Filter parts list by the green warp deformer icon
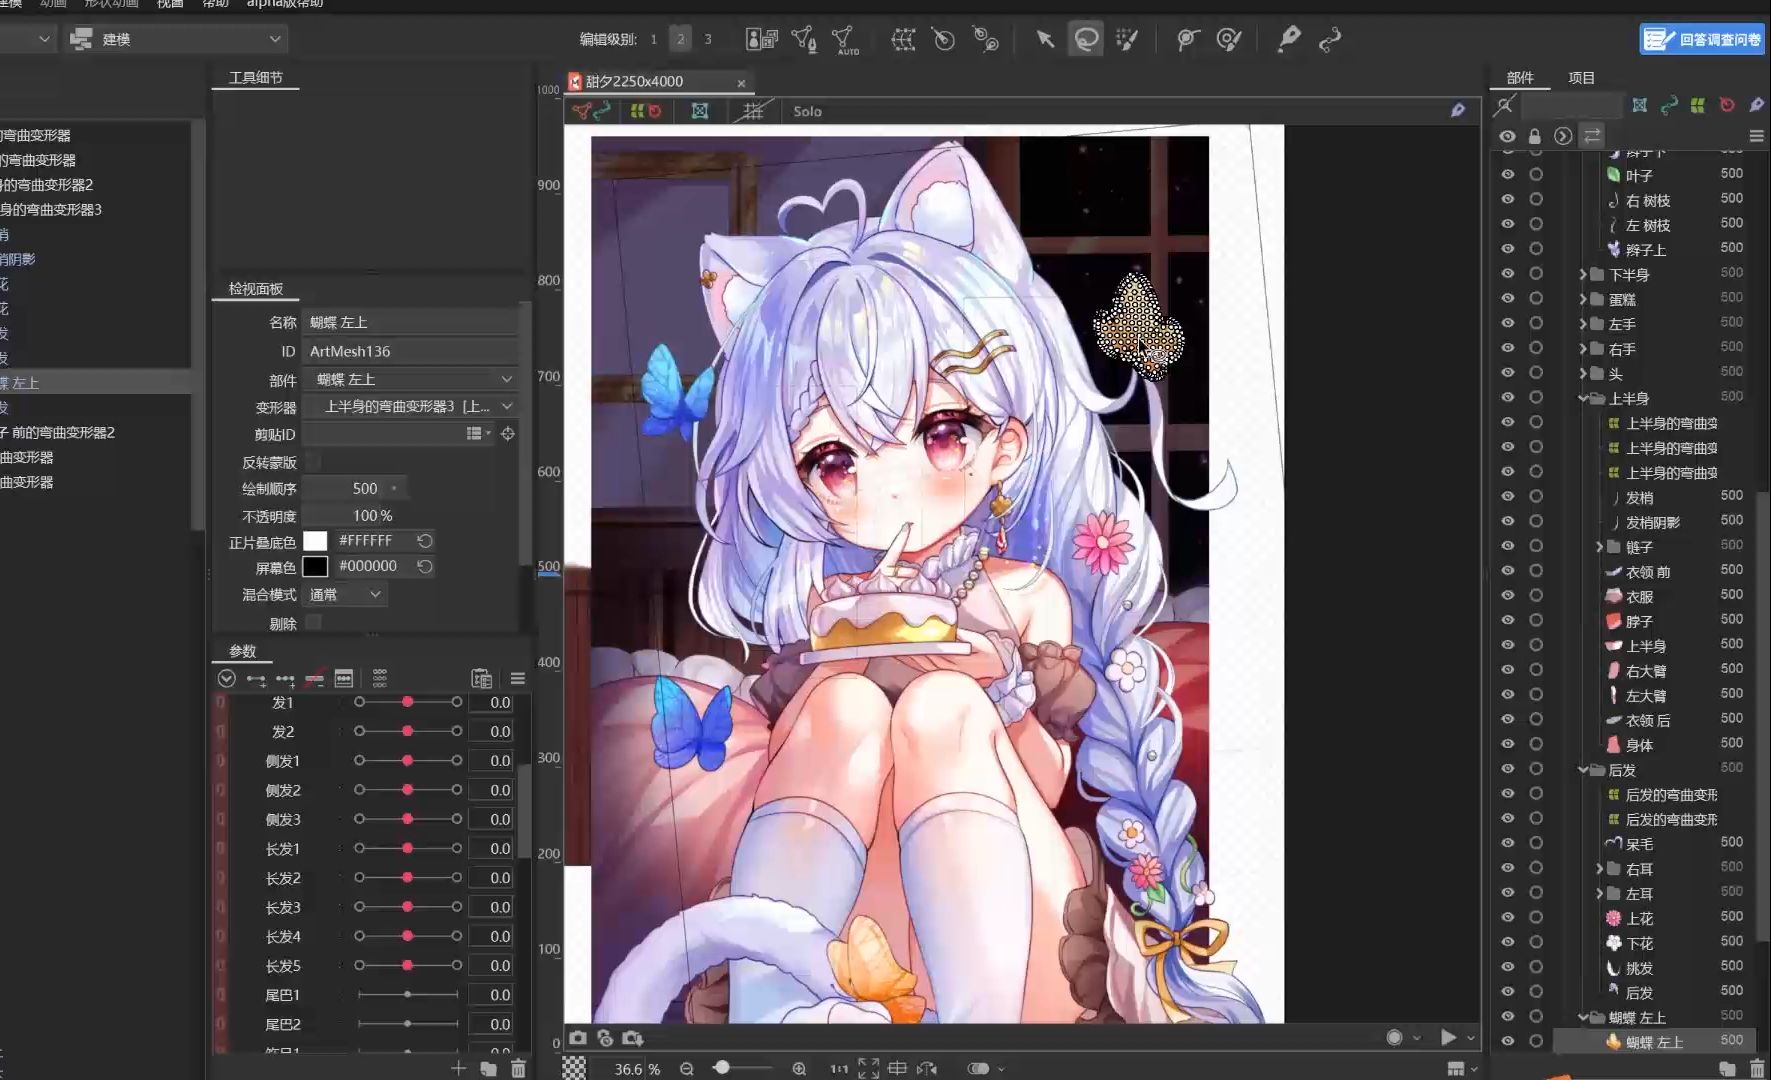1771x1080 pixels. point(1697,105)
